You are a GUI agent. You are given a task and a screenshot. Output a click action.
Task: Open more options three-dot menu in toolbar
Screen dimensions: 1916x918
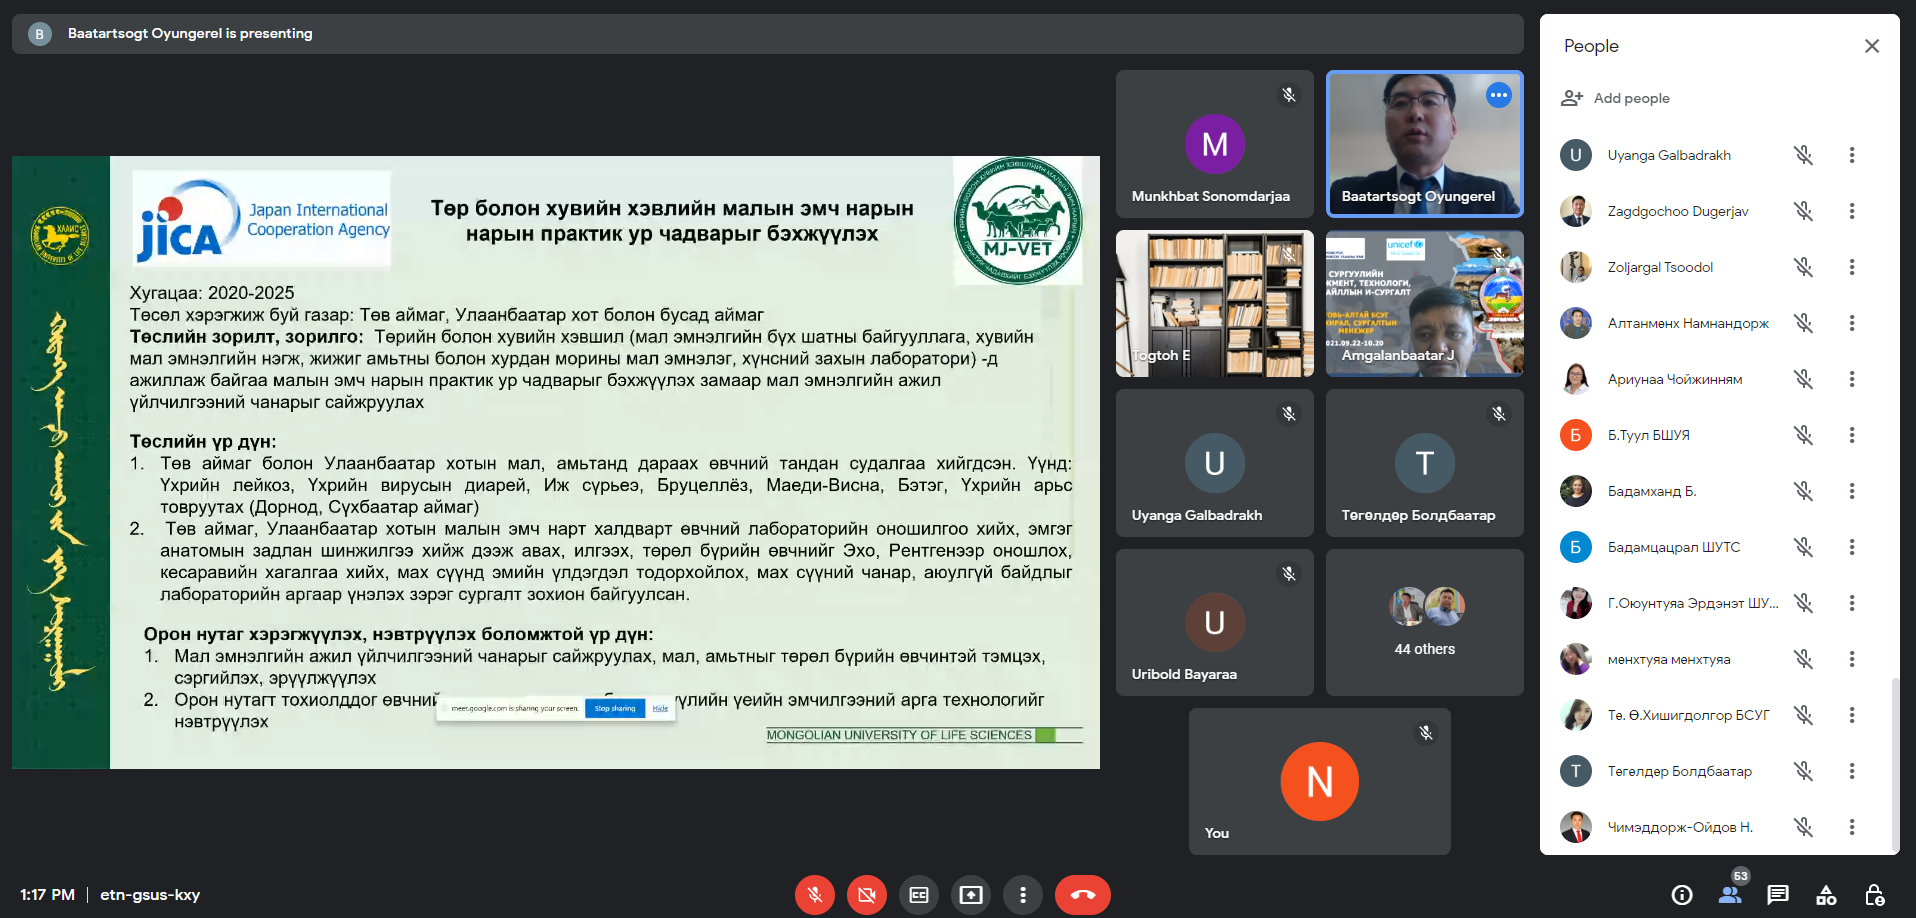1022,895
